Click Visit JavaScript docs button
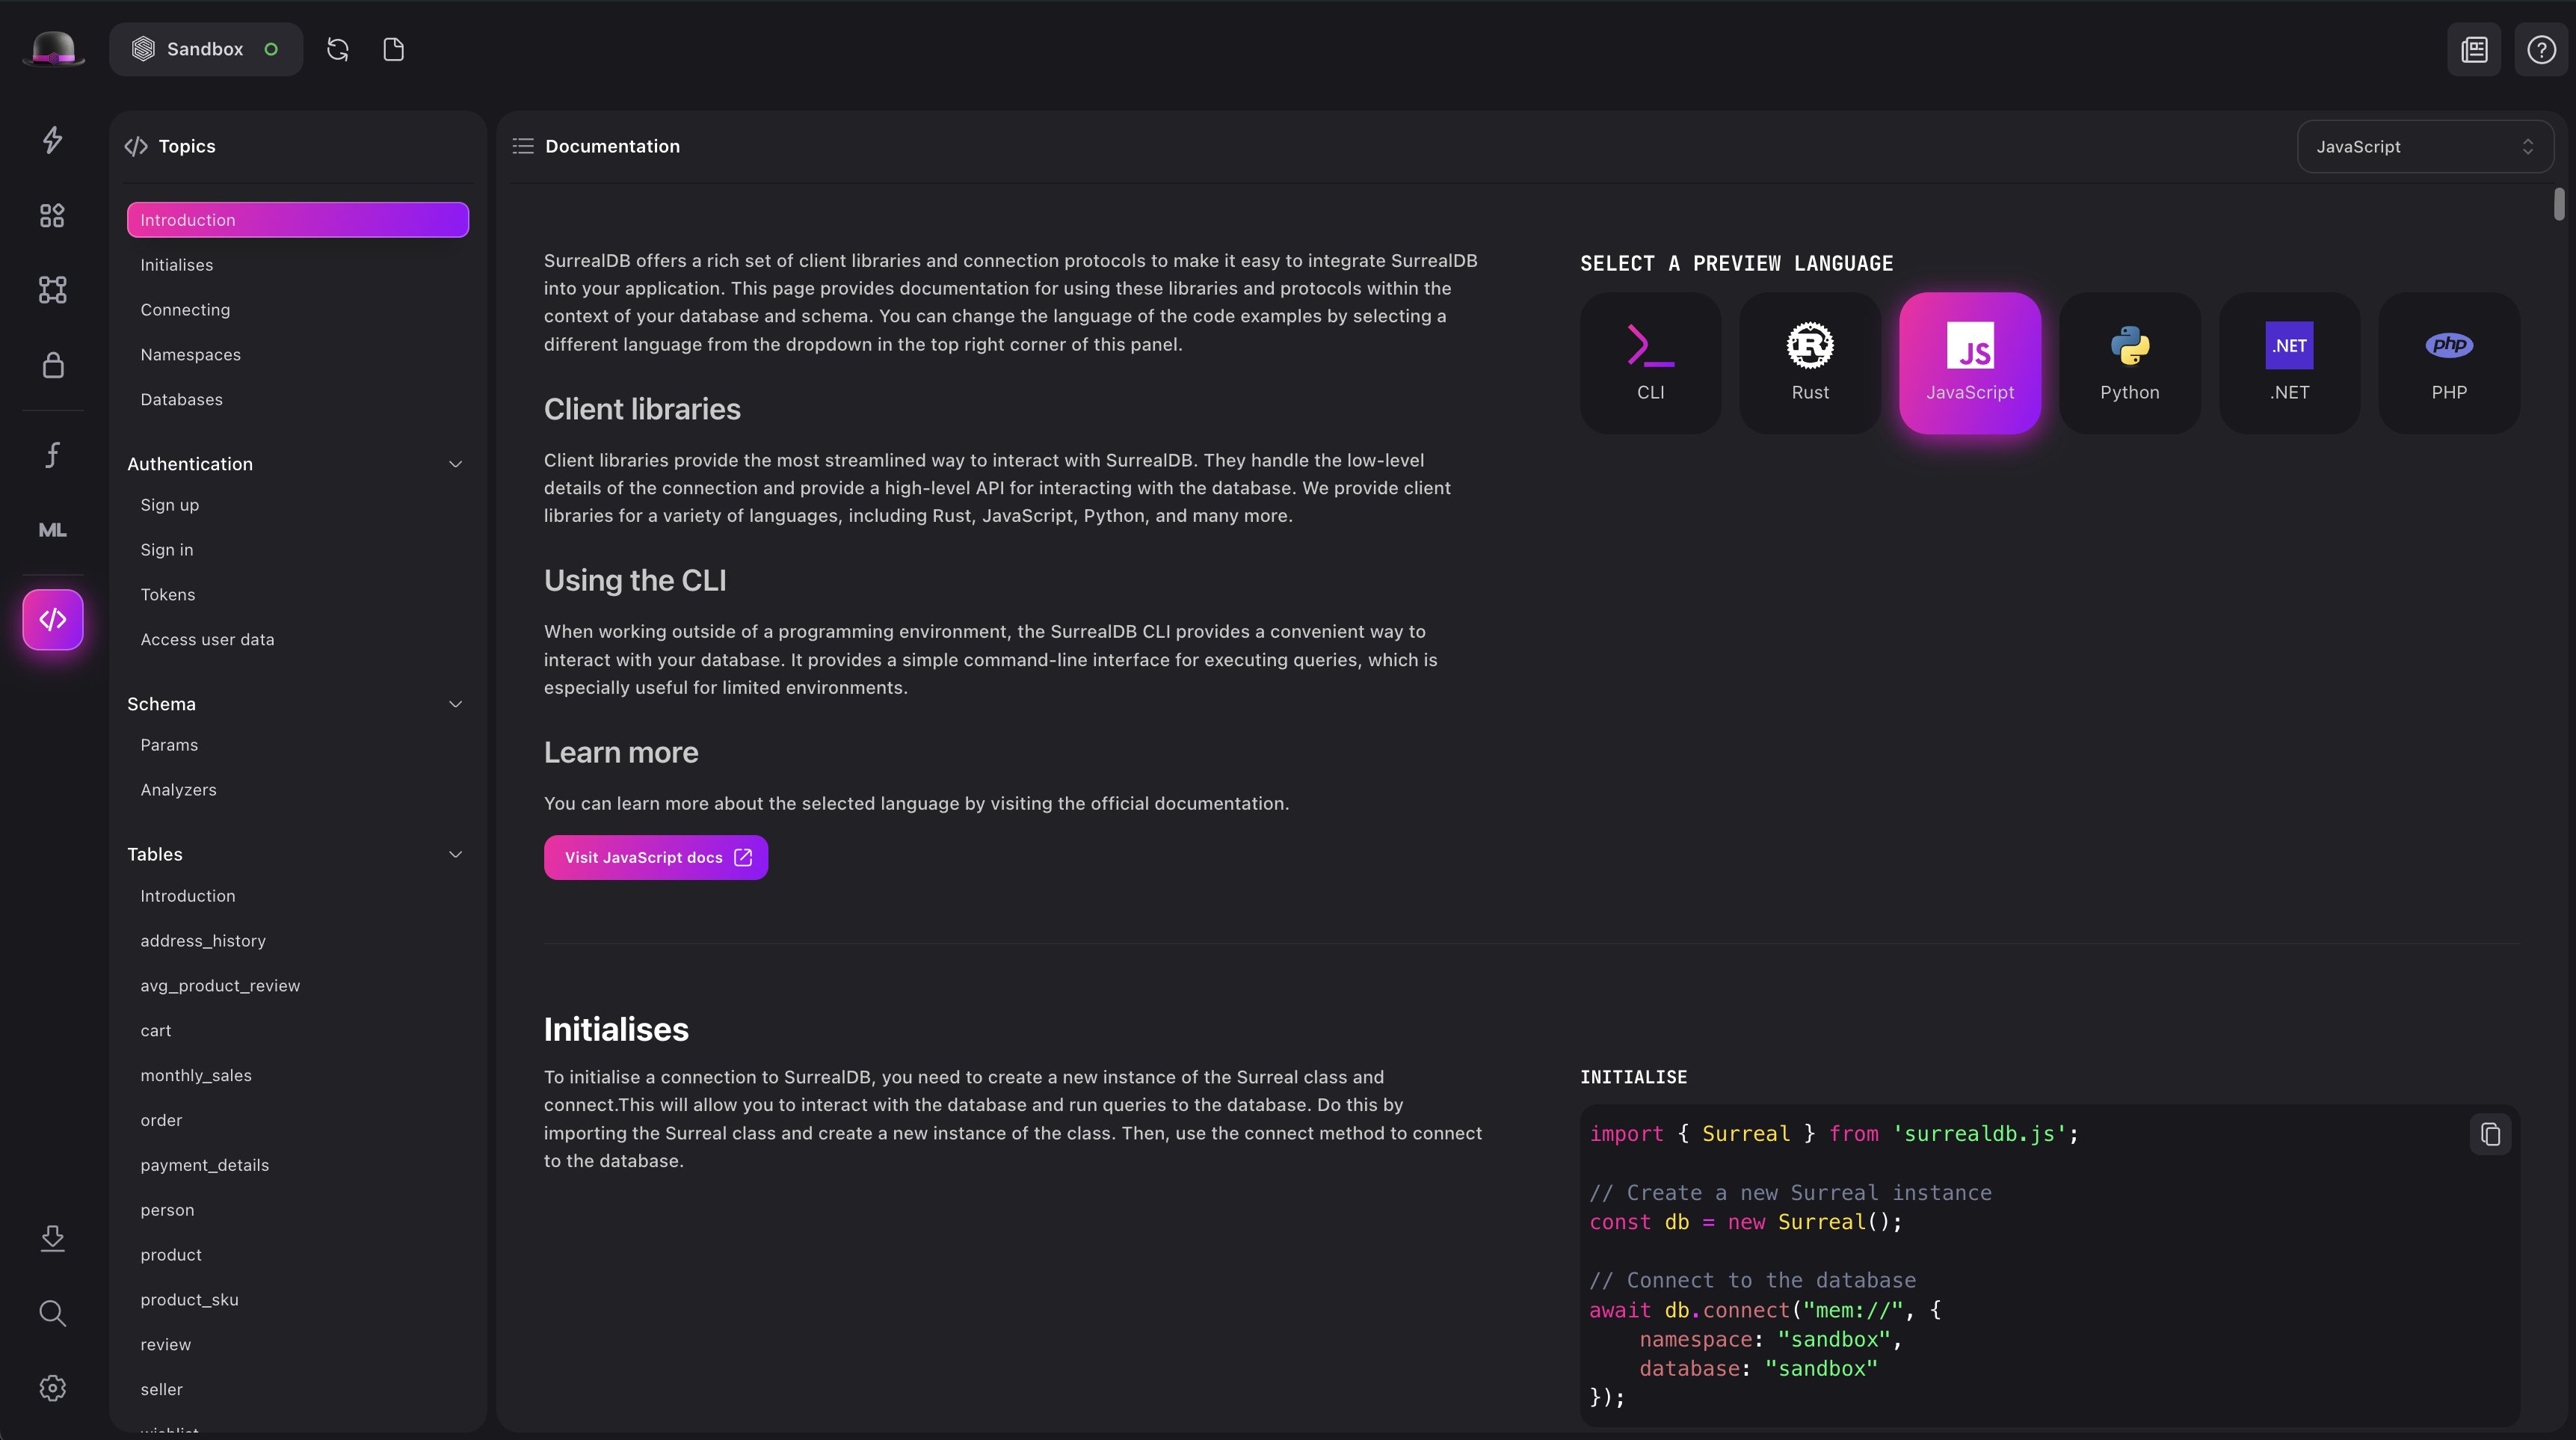The width and height of the screenshot is (2576, 1440). (x=656, y=858)
